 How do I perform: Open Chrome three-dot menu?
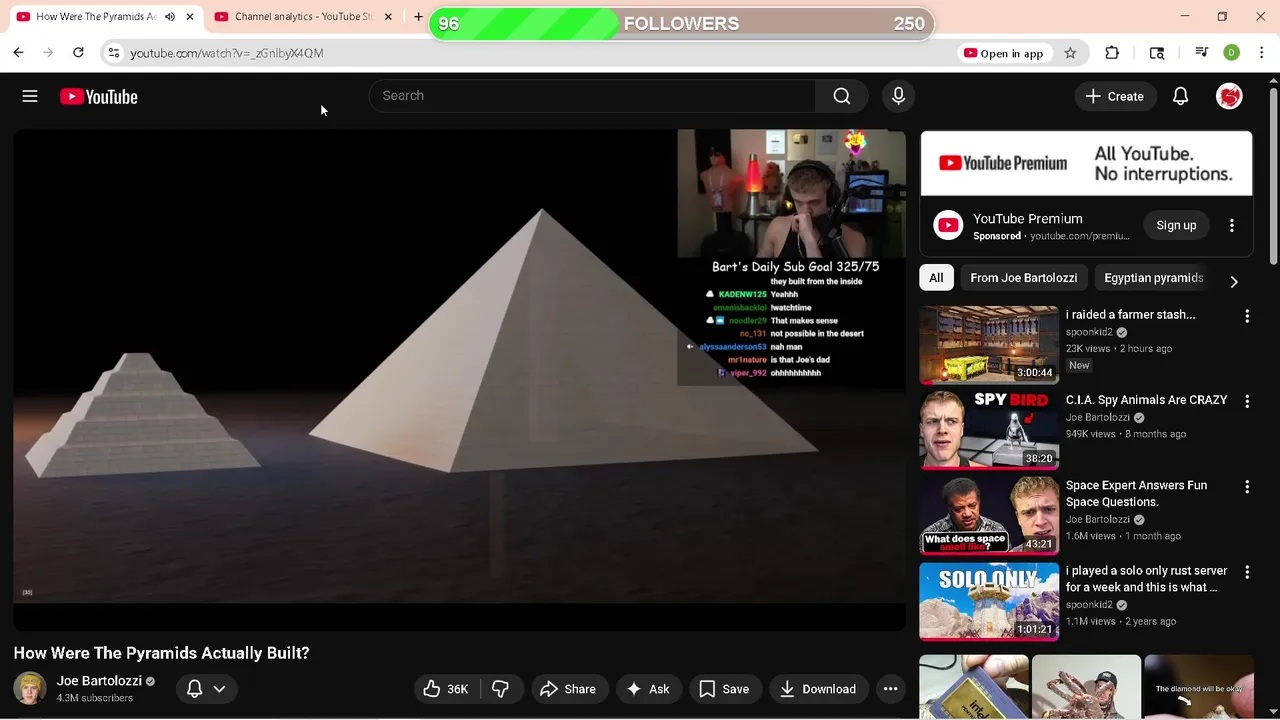(x=1261, y=53)
